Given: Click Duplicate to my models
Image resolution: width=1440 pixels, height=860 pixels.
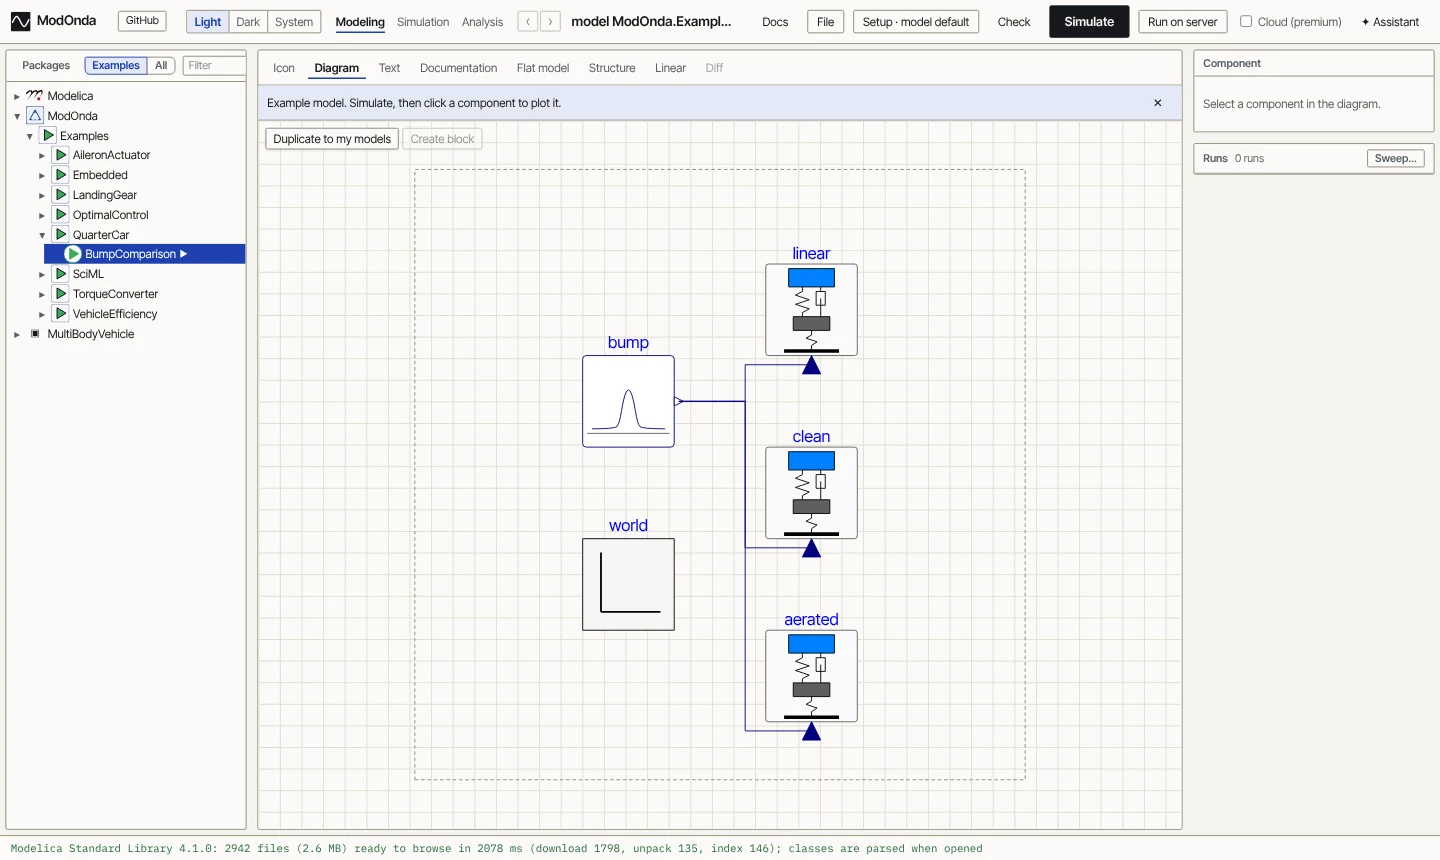Looking at the screenshot, I should [x=332, y=139].
